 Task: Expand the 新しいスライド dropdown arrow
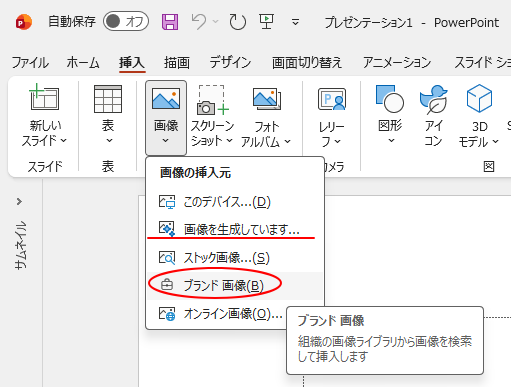(x=64, y=141)
